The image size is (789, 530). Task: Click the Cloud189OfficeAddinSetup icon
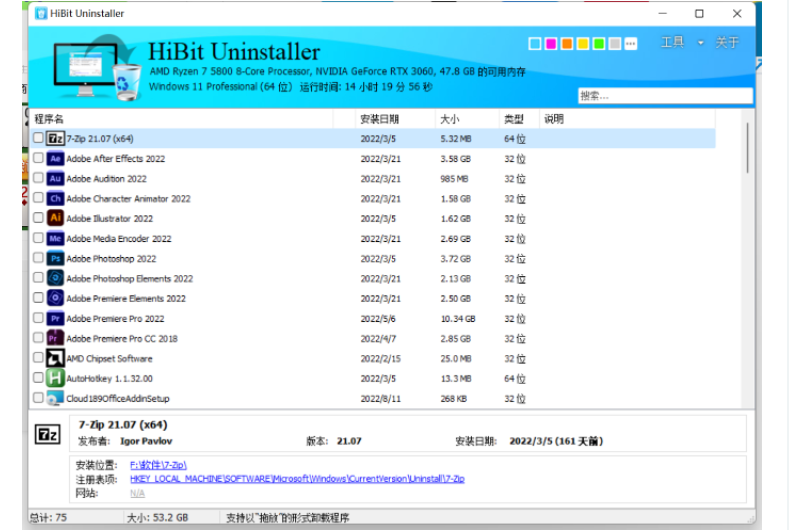tap(55, 399)
